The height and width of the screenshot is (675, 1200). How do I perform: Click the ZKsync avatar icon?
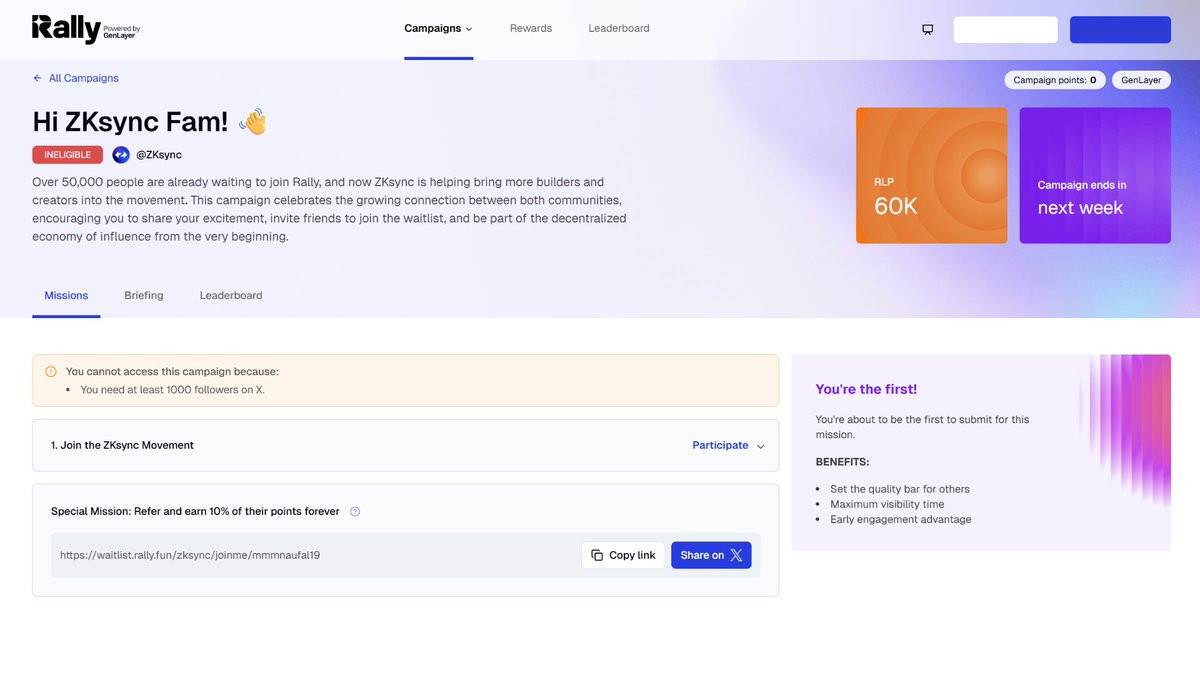click(x=121, y=155)
